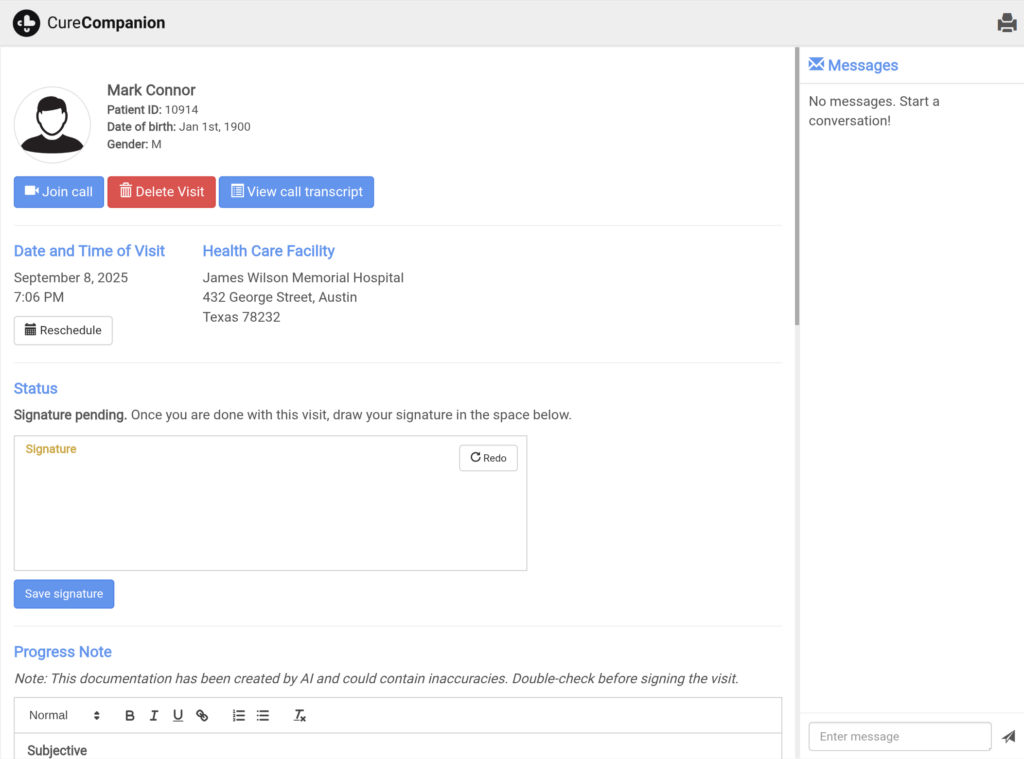Join the video call
Viewport: 1024px width, 759px height.
pos(59,192)
